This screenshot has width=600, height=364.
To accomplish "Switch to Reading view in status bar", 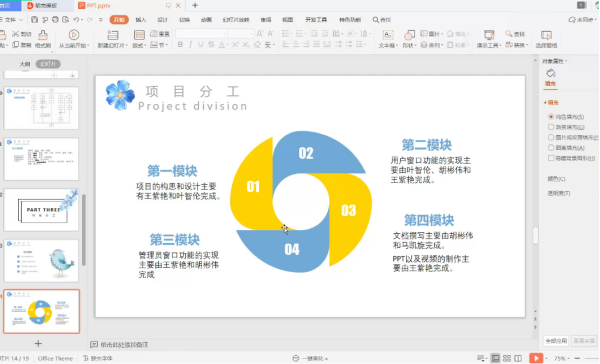I will (518, 358).
